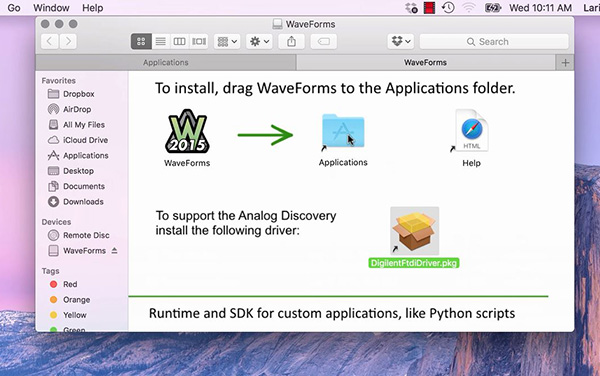Click in the Finder Search field
Viewport: 600px width, 376px height.
[x=494, y=41]
